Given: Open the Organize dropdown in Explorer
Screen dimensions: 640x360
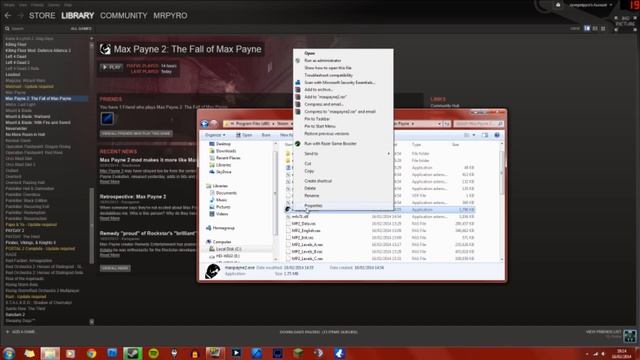Looking at the screenshot, I should [x=215, y=135].
